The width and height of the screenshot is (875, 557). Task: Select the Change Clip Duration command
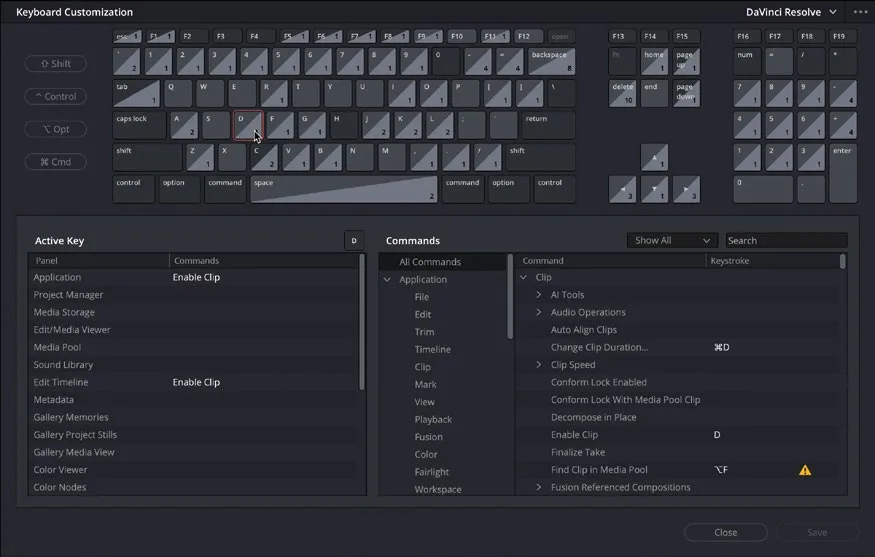pyautogui.click(x=677, y=347)
